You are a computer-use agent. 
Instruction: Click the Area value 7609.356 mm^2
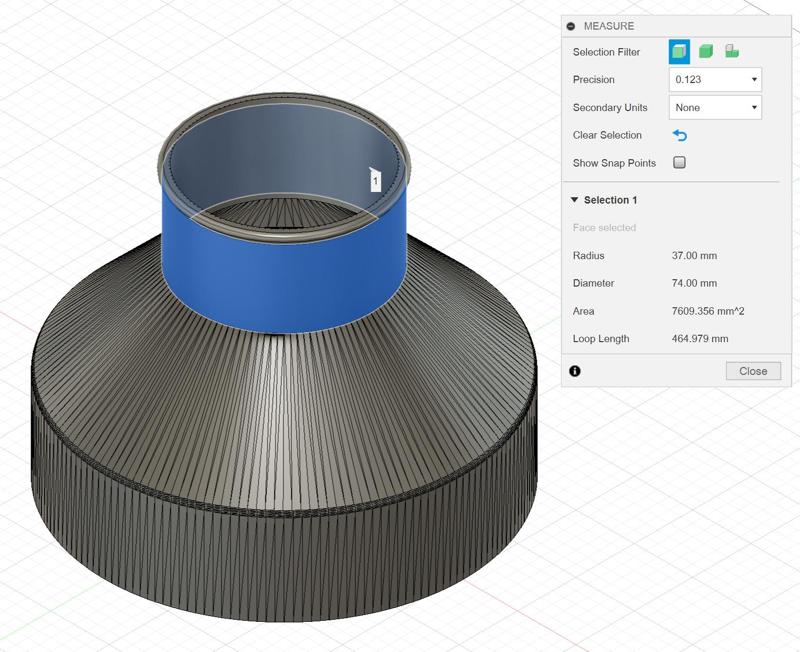click(708, 311)
